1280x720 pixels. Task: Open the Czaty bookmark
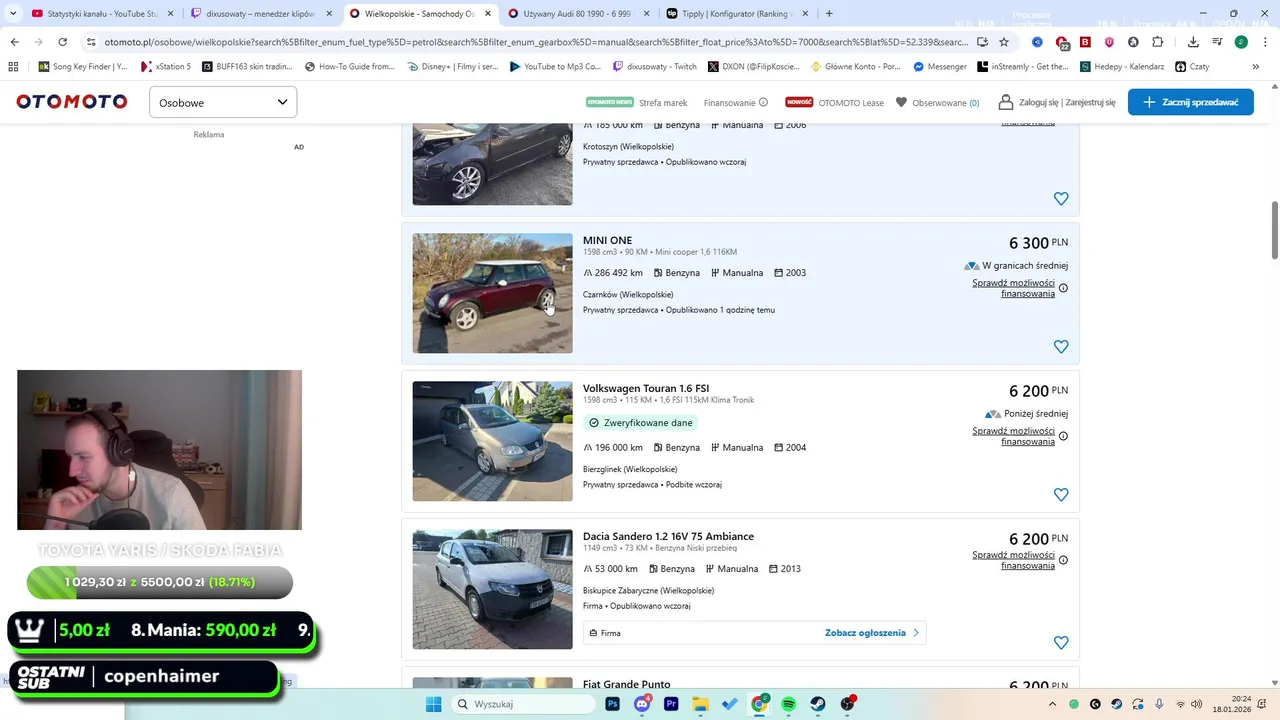click(x=1193, y=66)
